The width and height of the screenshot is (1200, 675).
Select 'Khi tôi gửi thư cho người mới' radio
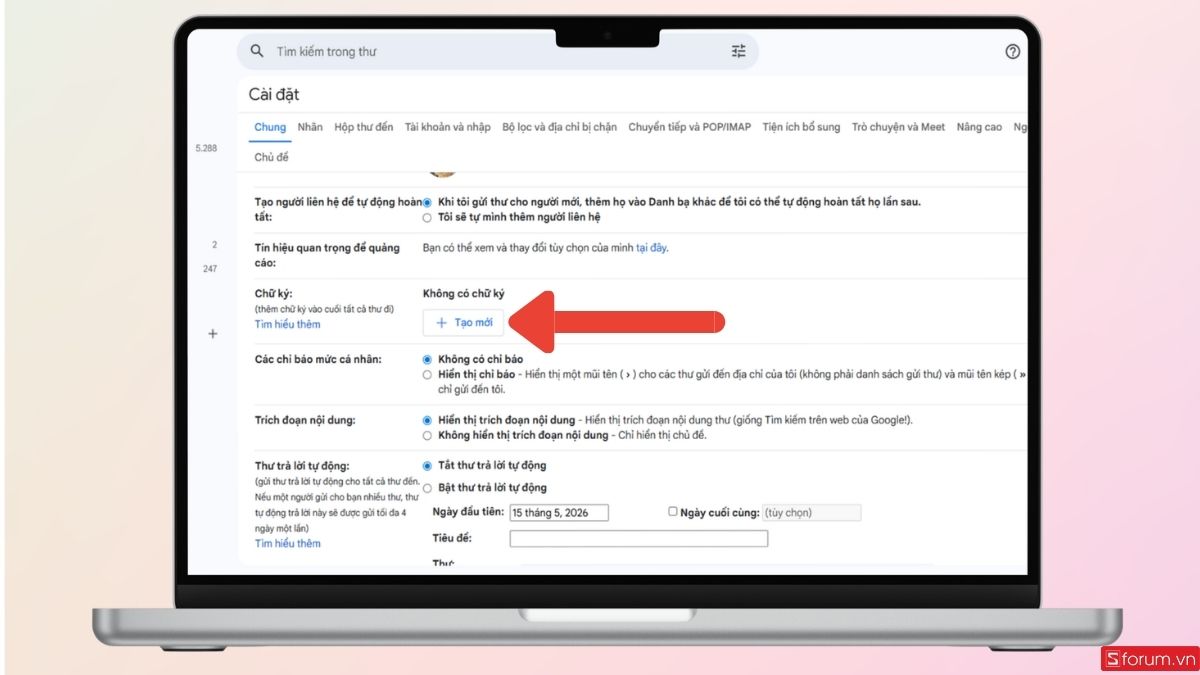[x=428, y=202]
